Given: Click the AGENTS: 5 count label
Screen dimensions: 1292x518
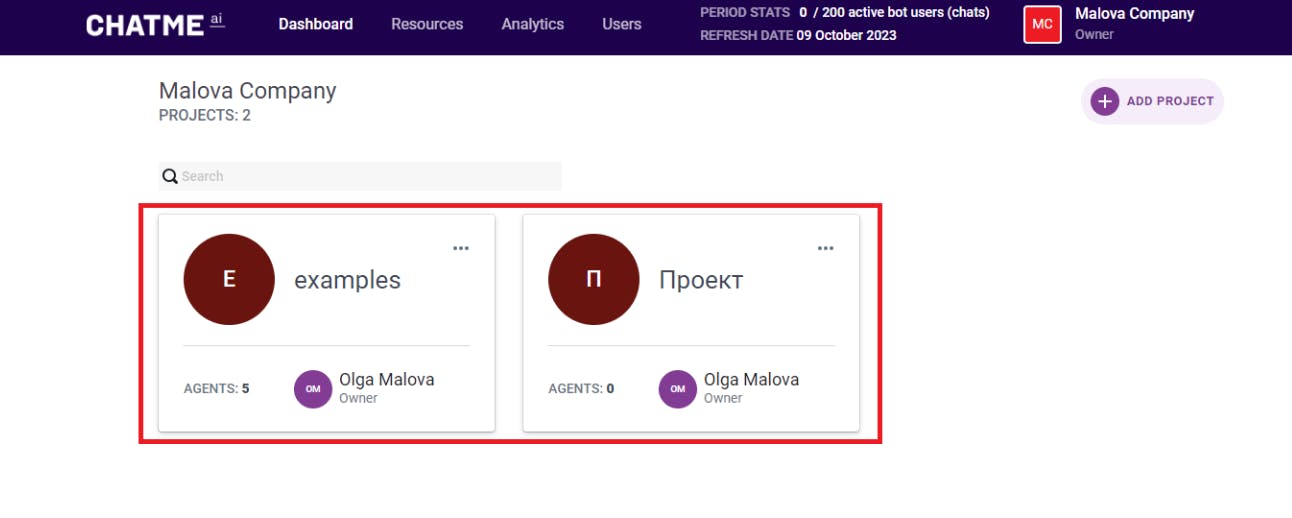Looking at the screenshot, I should 217,389.
